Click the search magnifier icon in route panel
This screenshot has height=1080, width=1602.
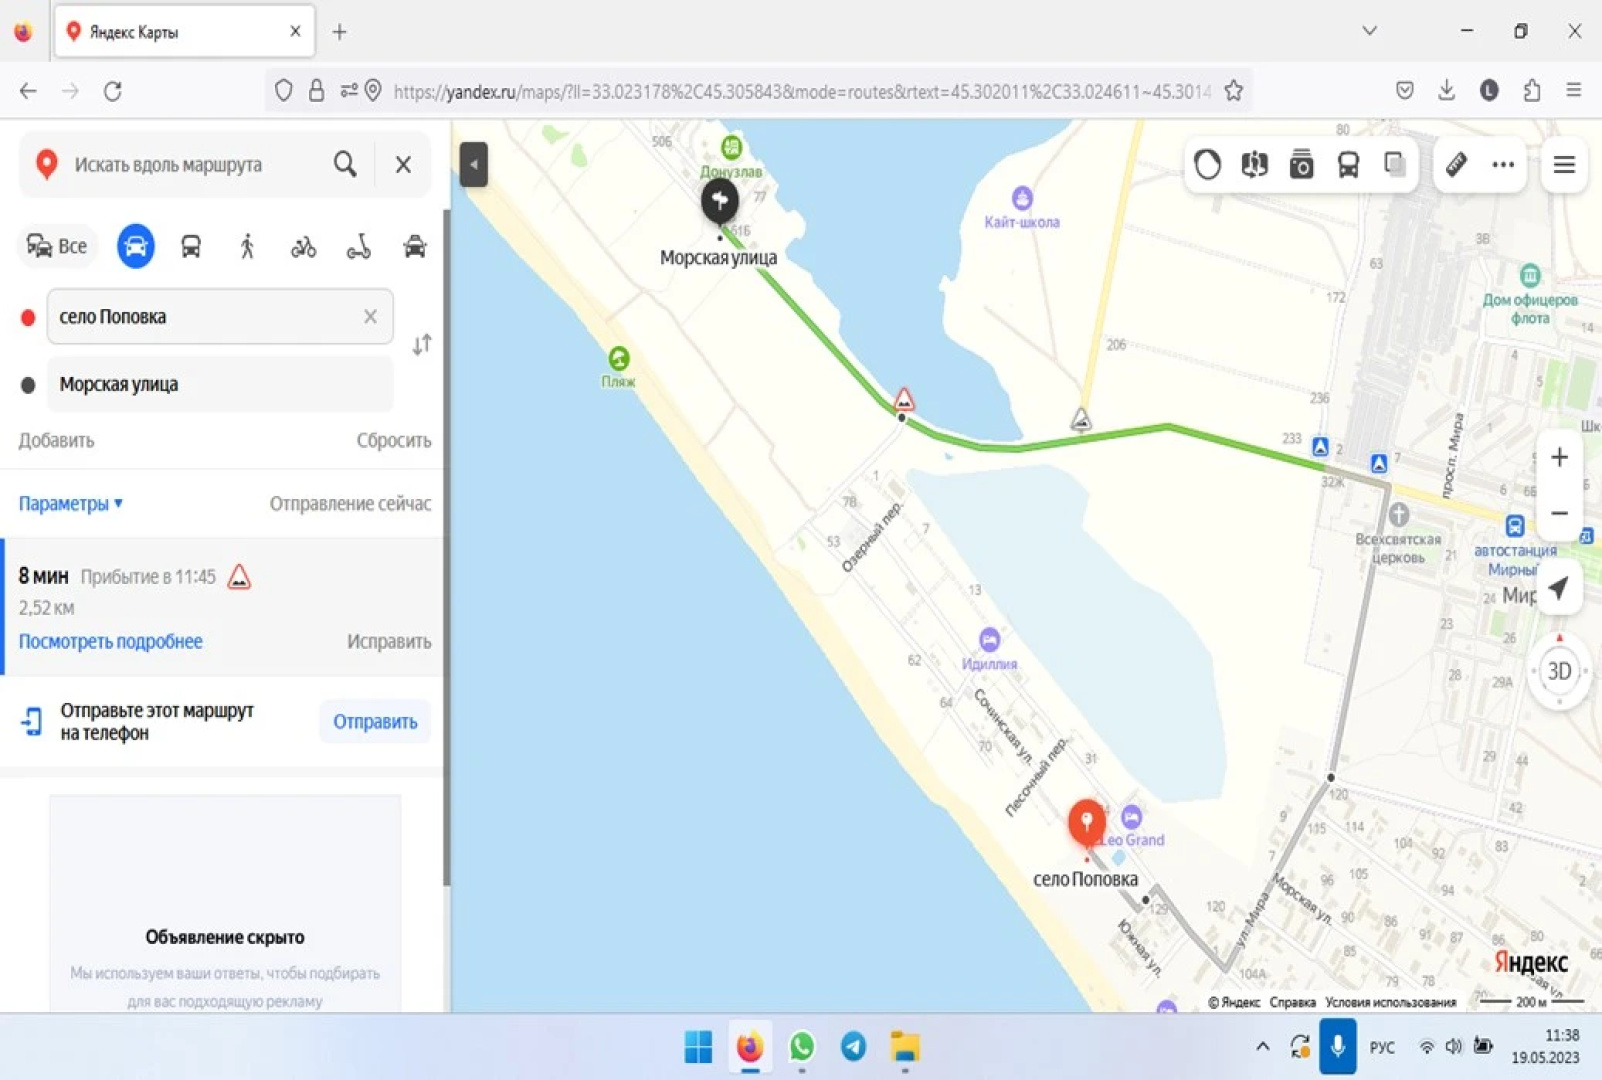coord(345,165)
